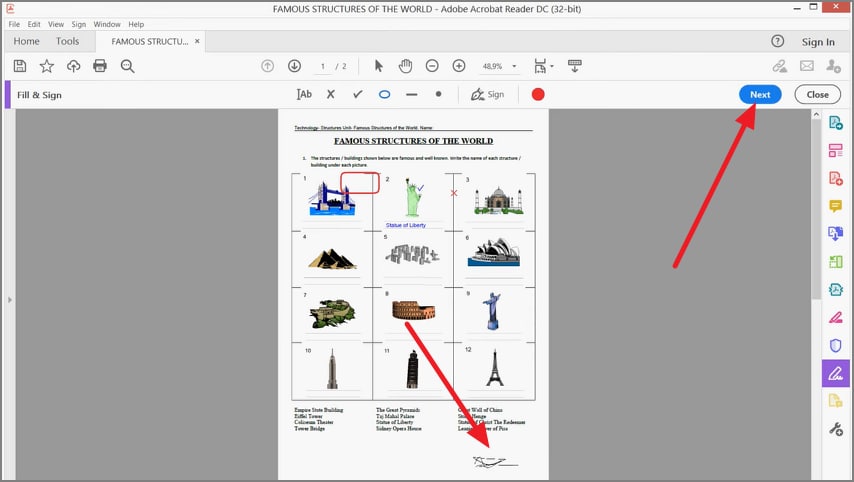This screenshot has width=854, height=482.
Task: Close the FAMOUS STRUCTU... document tab
Action: 197,41
